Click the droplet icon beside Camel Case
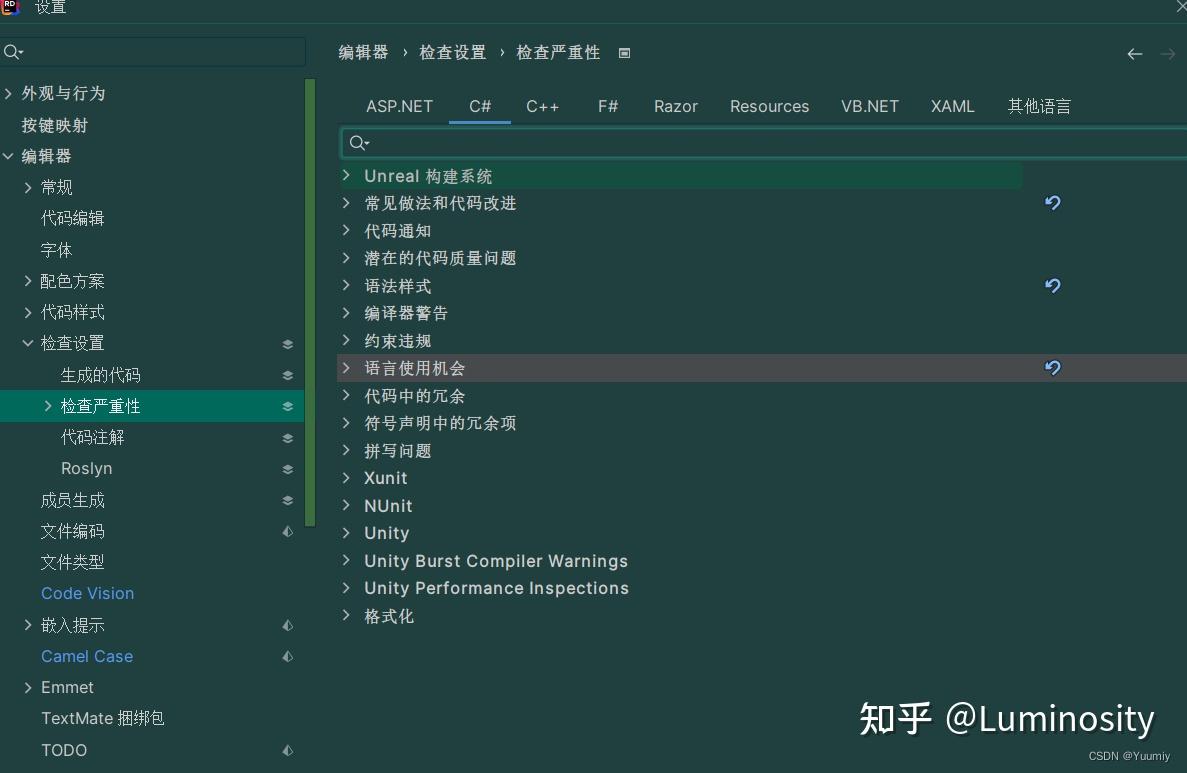The height and width of the screenshot is (773, 1187). pyautogui.click(x=287, y=657)
